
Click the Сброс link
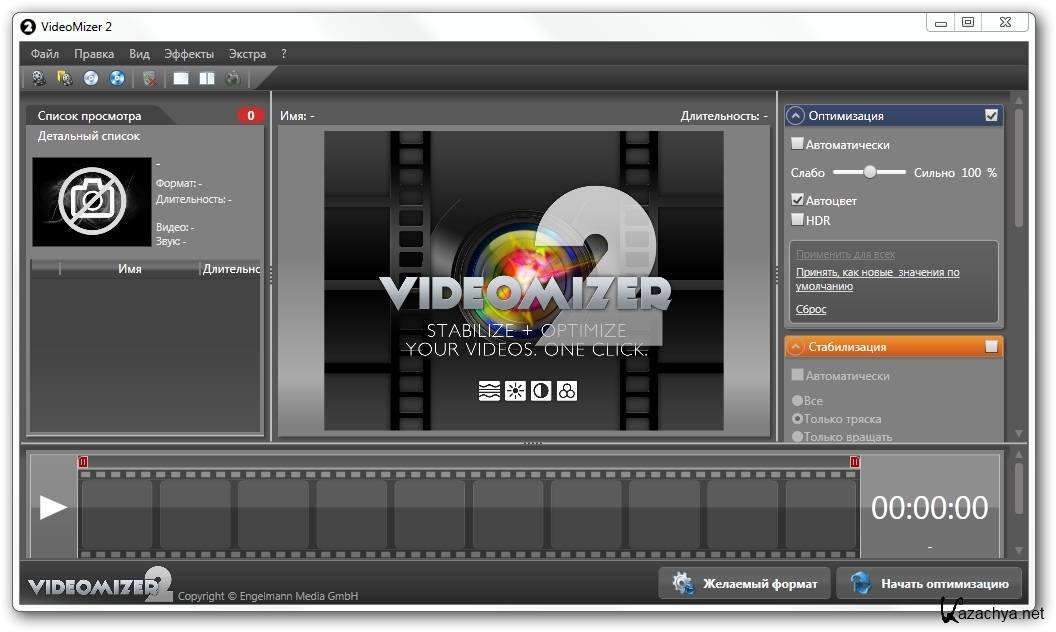coord(811,310)
